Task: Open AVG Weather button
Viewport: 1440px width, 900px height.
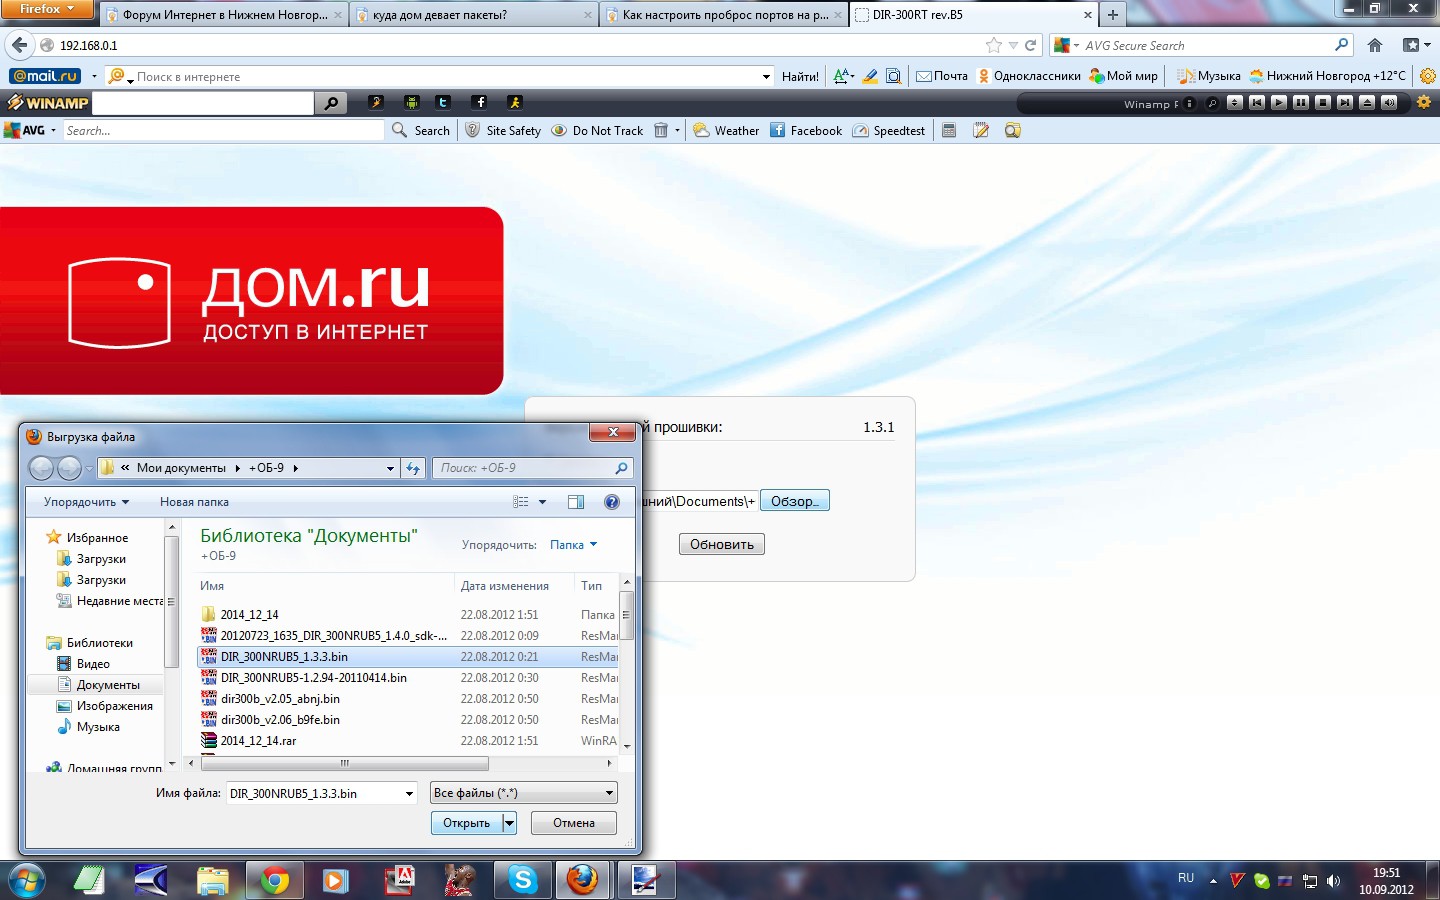Action: [726, 131]
